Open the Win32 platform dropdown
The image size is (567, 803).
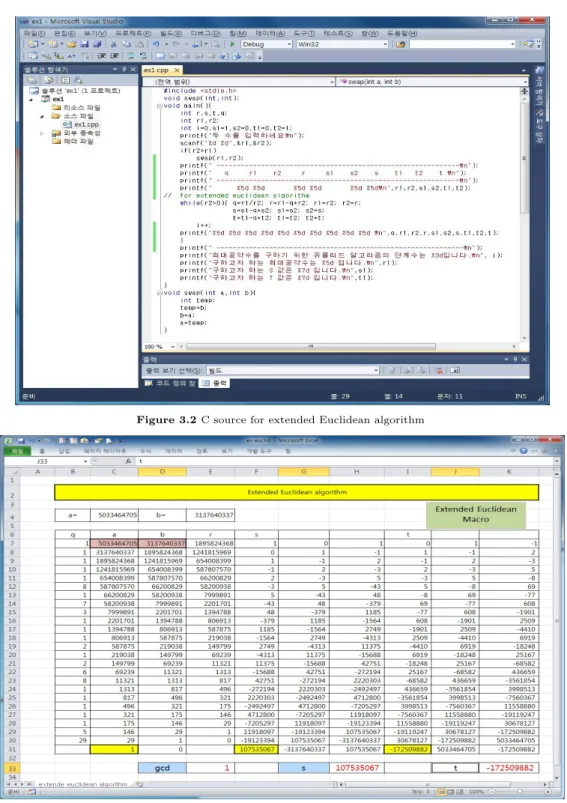point(385,45)
